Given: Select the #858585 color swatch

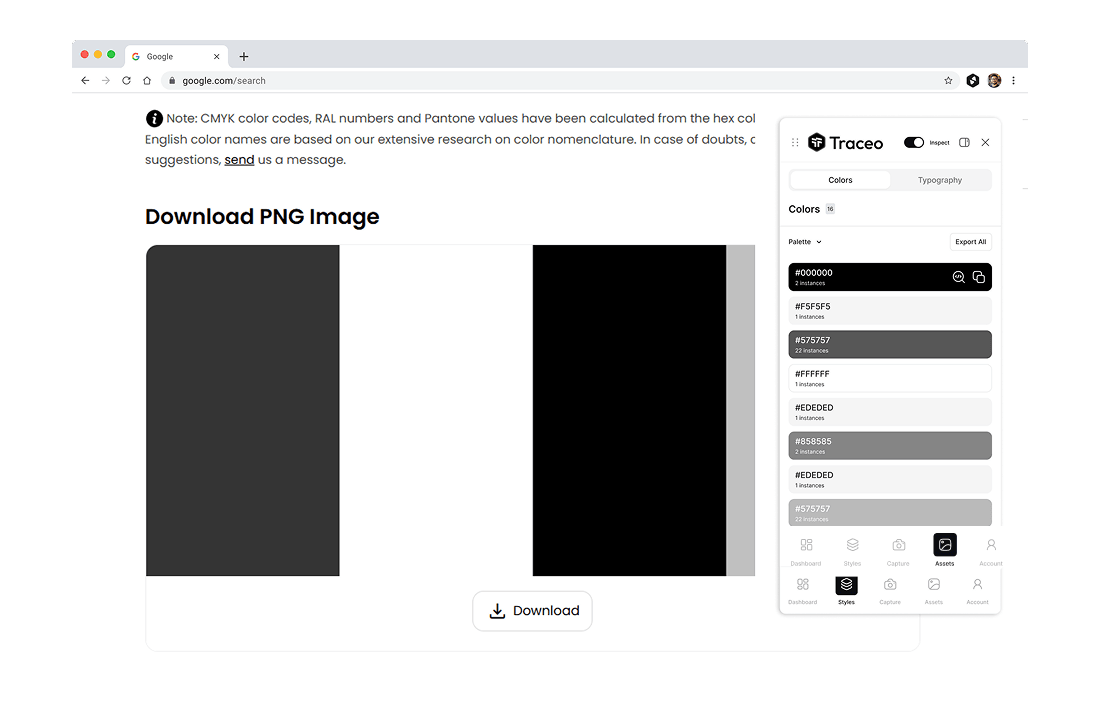Looking at the screenshot, I should pos(890,446).
